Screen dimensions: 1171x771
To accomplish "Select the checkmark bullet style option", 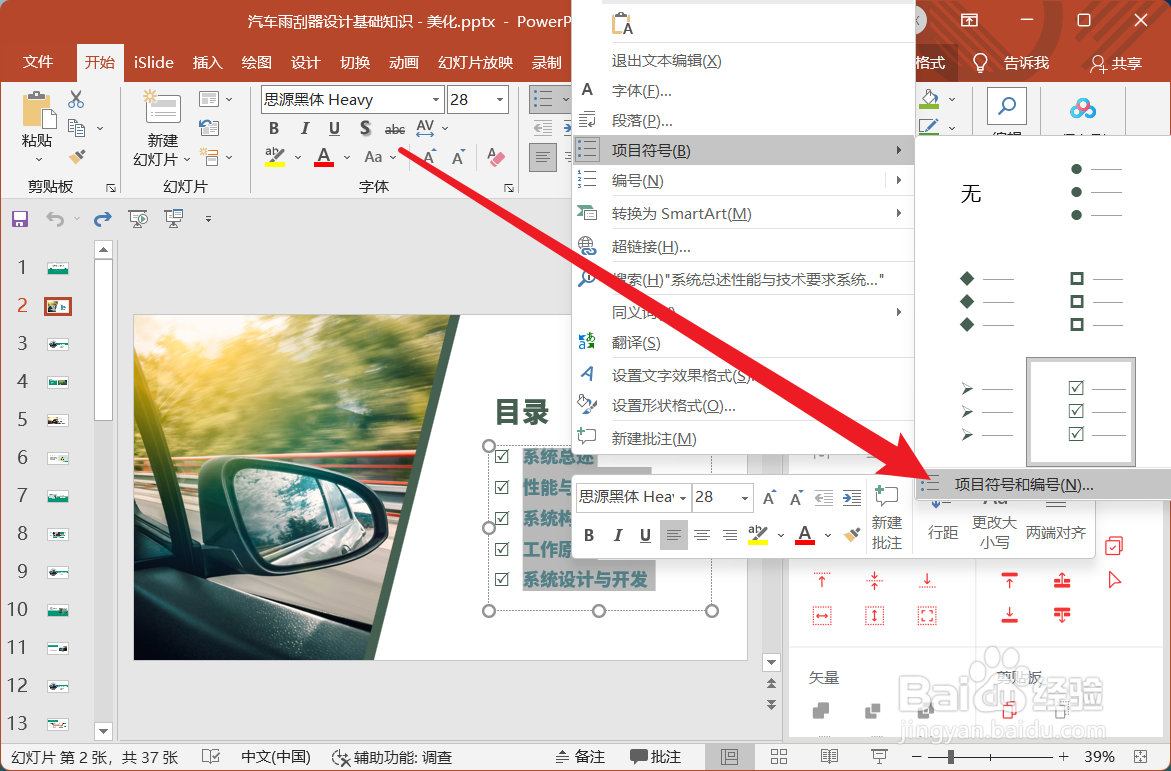I will click(1081, 411).
